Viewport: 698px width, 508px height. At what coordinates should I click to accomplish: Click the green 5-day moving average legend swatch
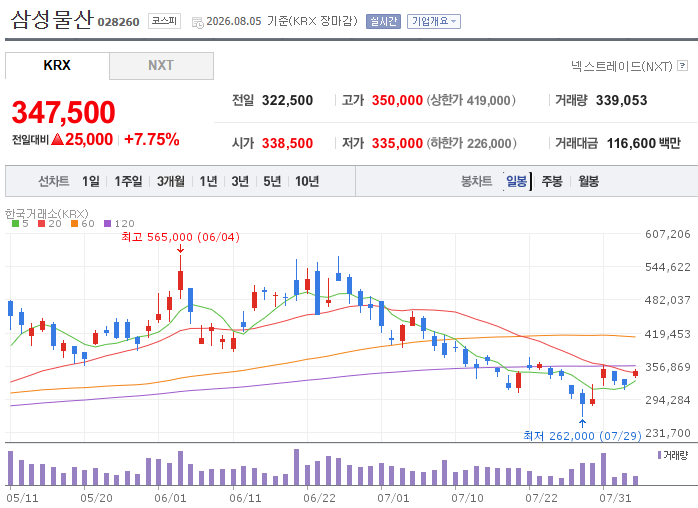pos(16,224)
